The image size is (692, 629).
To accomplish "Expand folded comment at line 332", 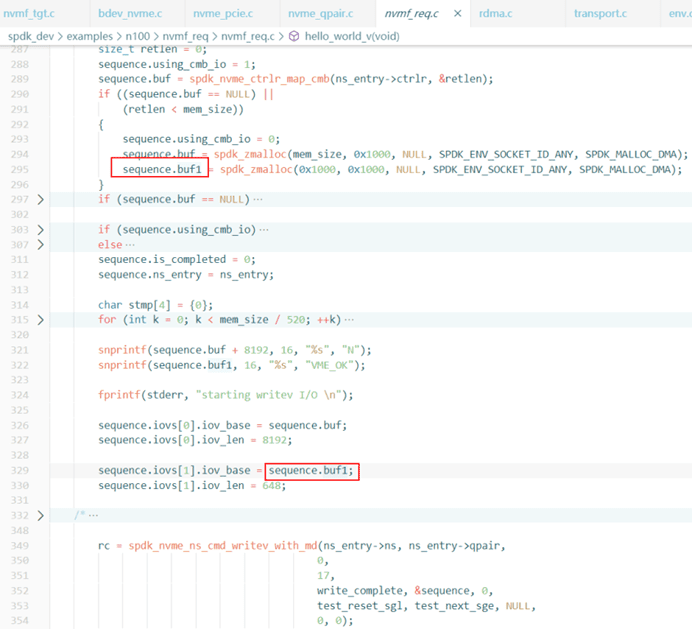I will pyautogui.click(x=40, y=515).
